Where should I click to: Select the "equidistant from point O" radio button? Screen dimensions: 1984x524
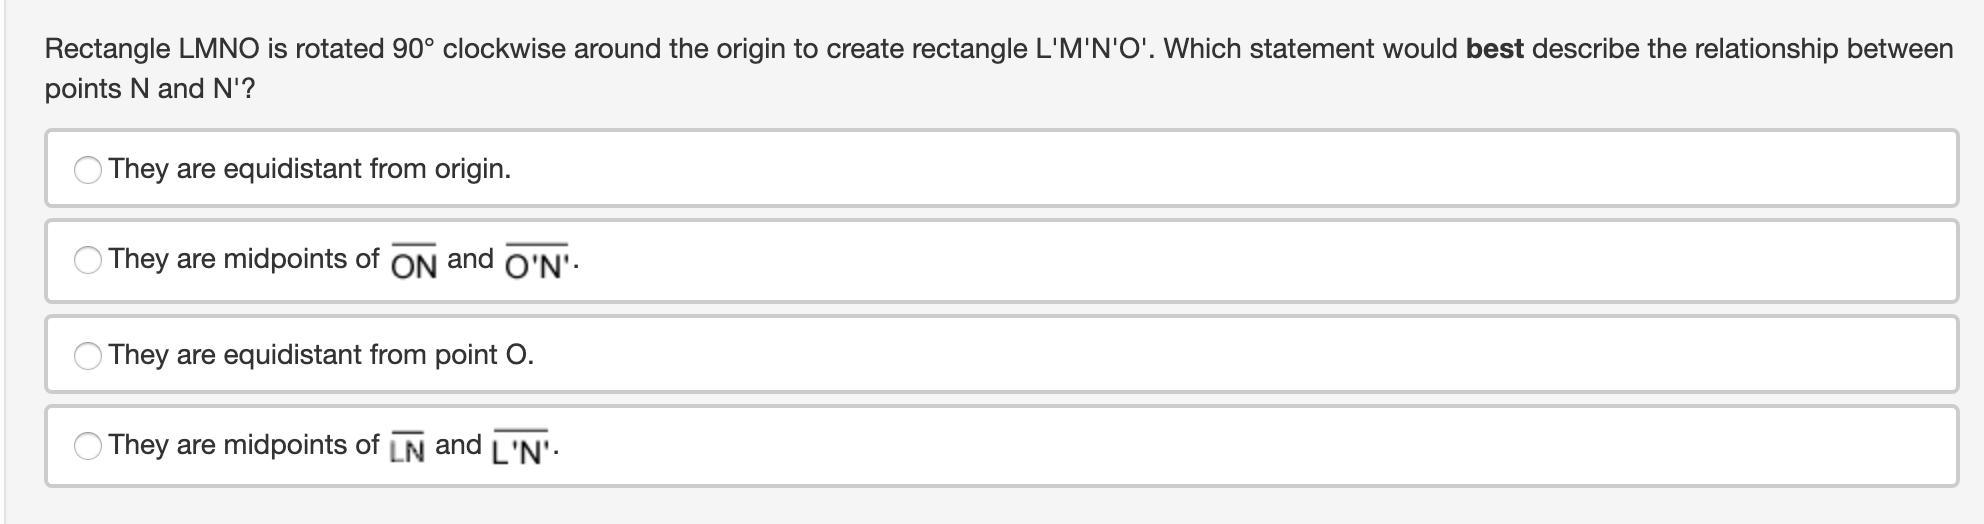88,356
